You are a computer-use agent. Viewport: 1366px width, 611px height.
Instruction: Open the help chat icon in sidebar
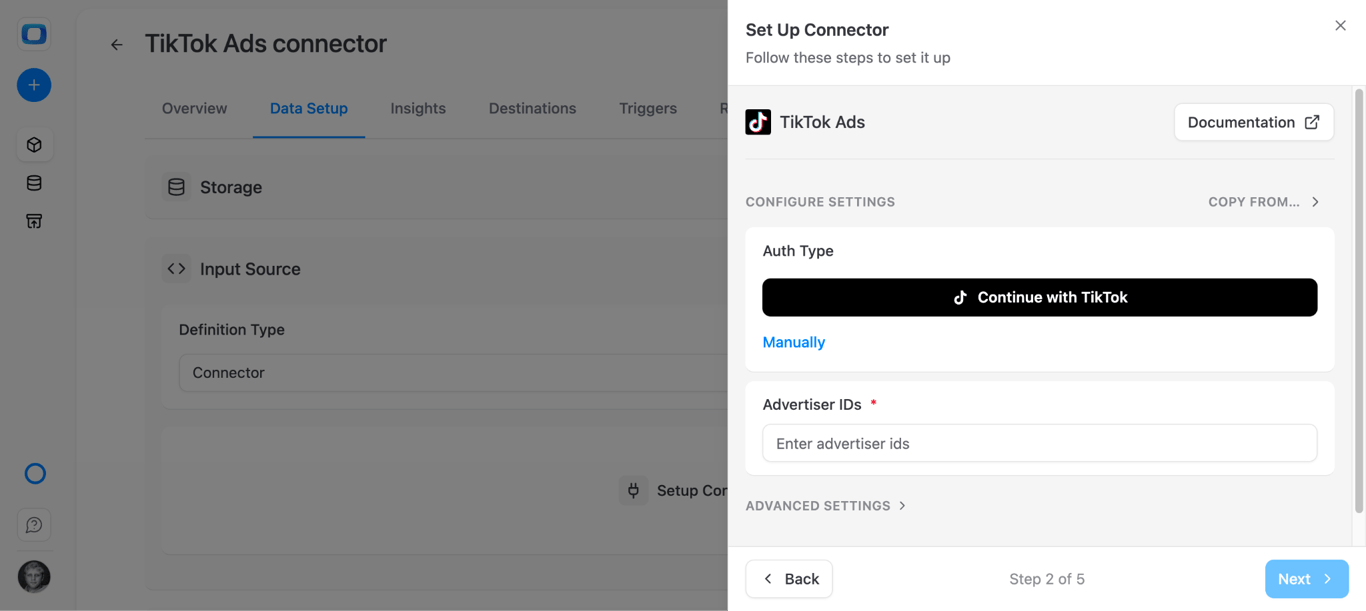[x=34, y=525]
